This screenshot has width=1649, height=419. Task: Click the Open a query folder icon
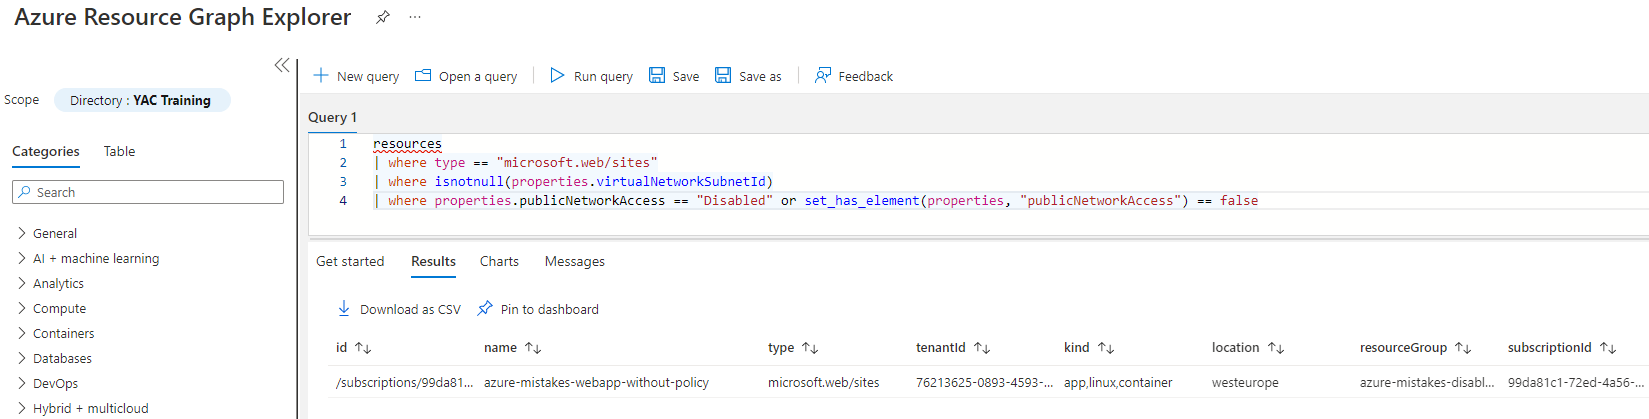coord(423,75)
